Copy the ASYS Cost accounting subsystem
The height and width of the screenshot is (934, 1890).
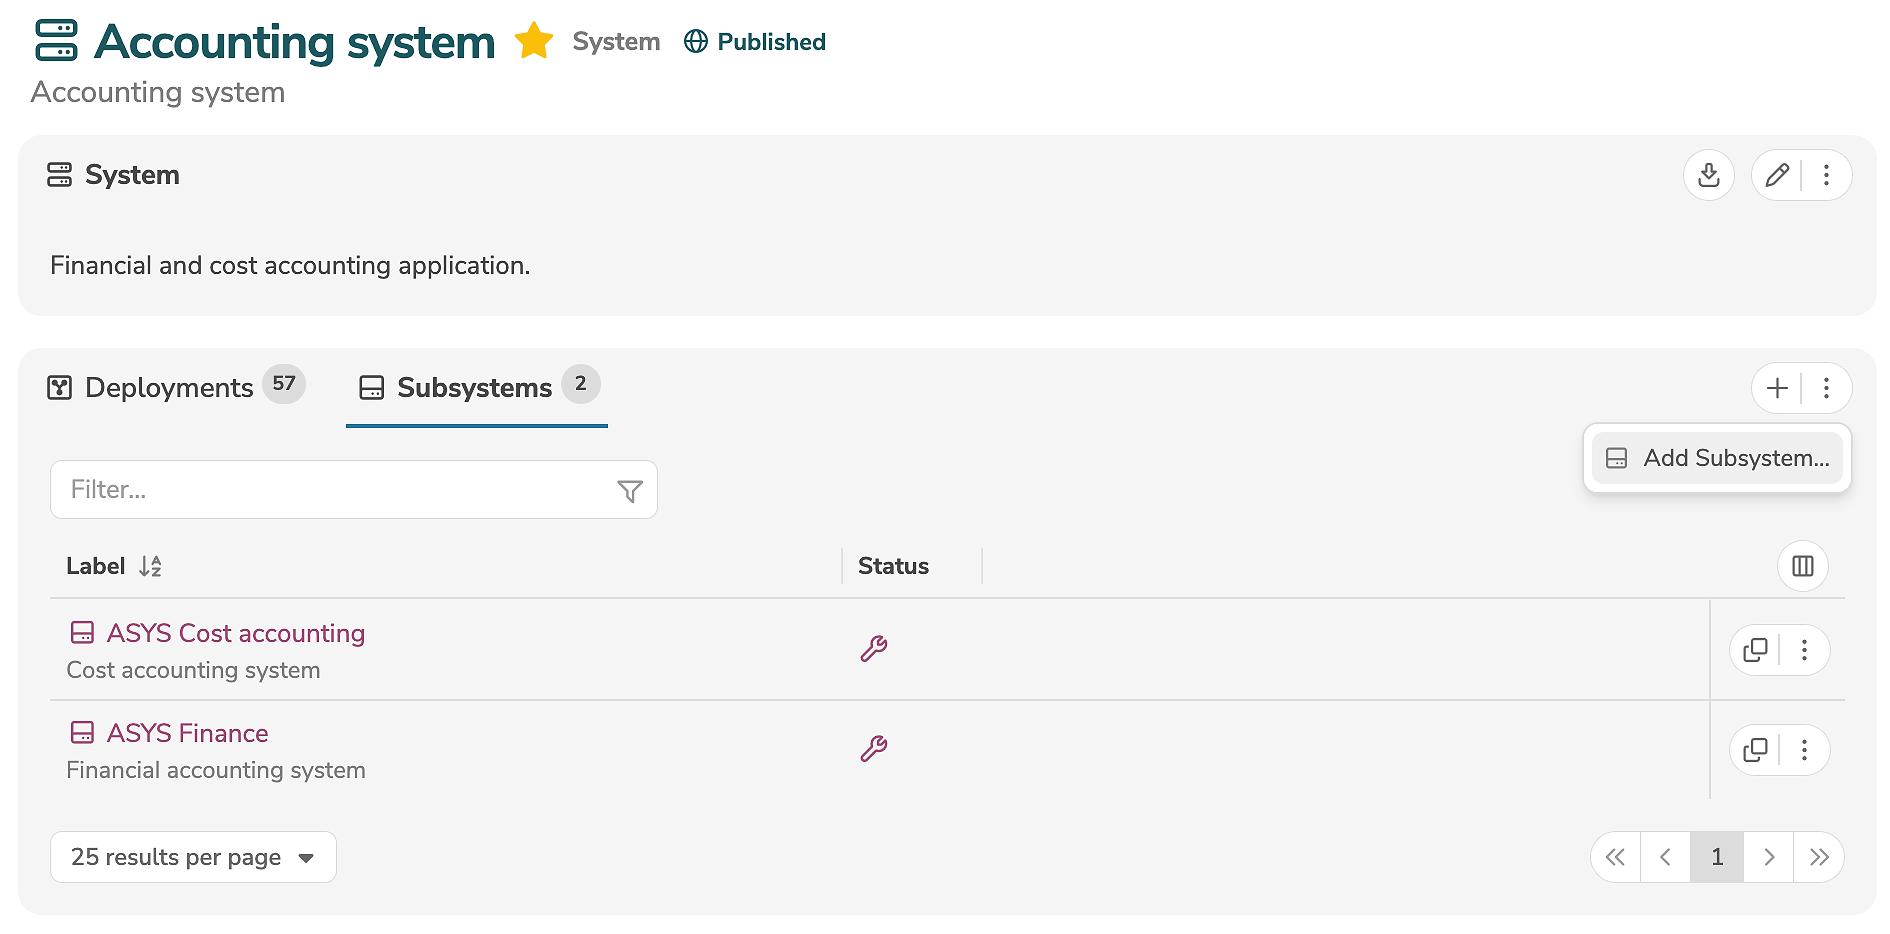pyautogui.click(x=1755, y=650)
